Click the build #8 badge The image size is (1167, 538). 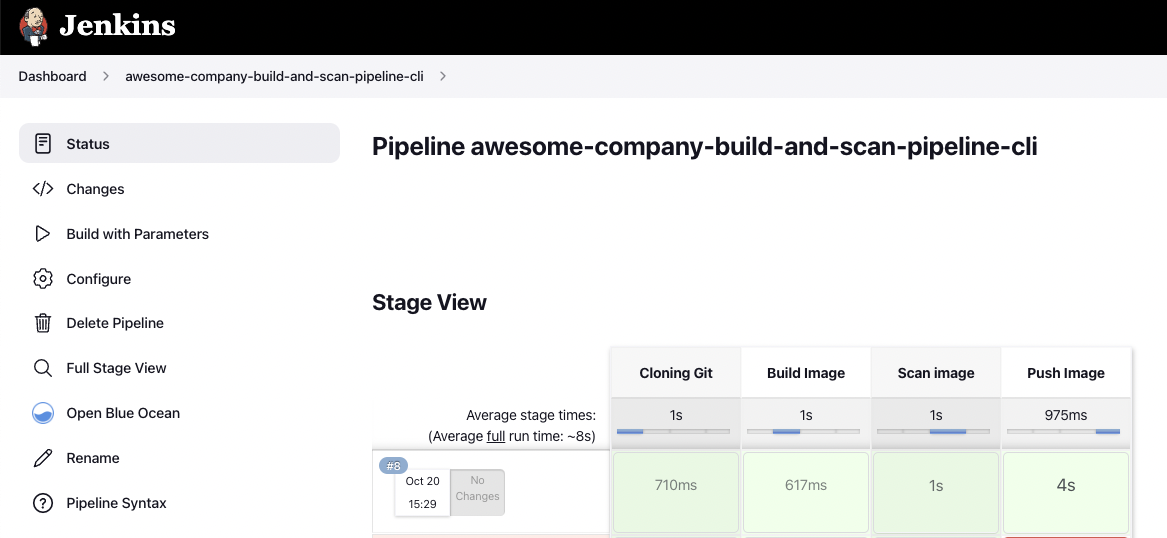(x=394, y=466)
